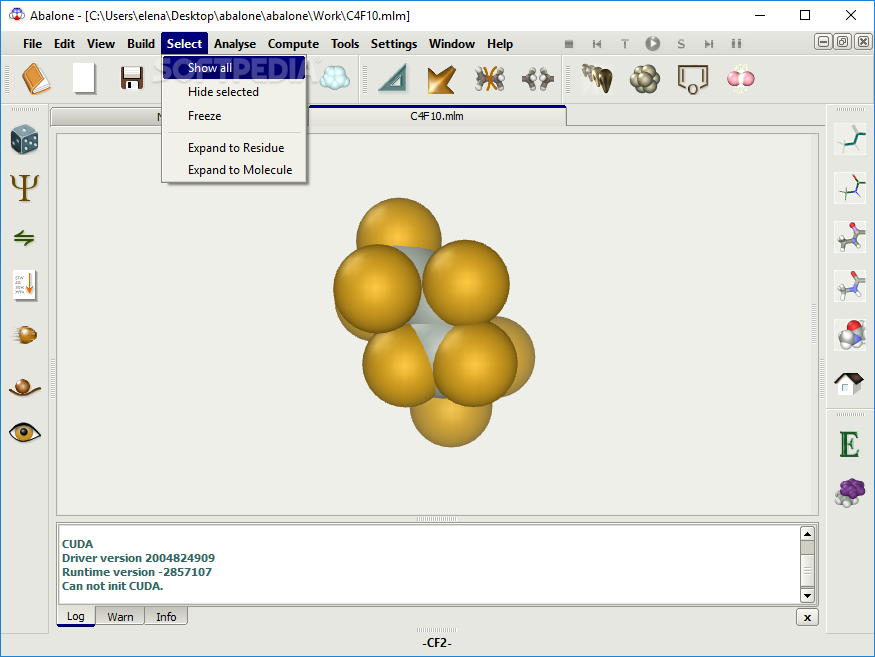Click the purple molecule cluster icon
The width and height of the screenshot is (875, 657).
(x=850, y=492)
